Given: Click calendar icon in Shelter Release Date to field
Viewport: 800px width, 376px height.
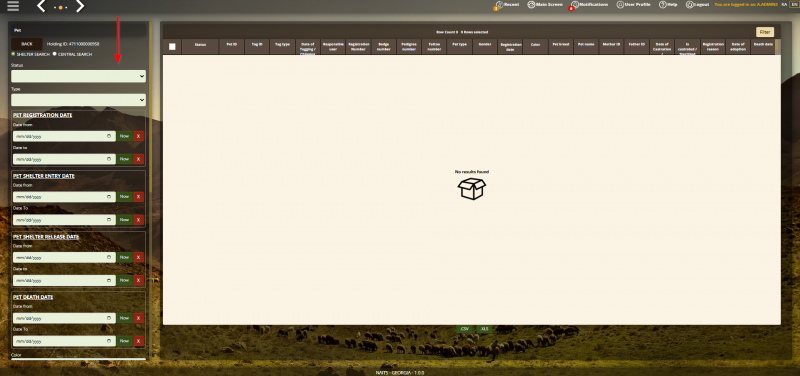Looking at the screenshot, I should 109,281.
